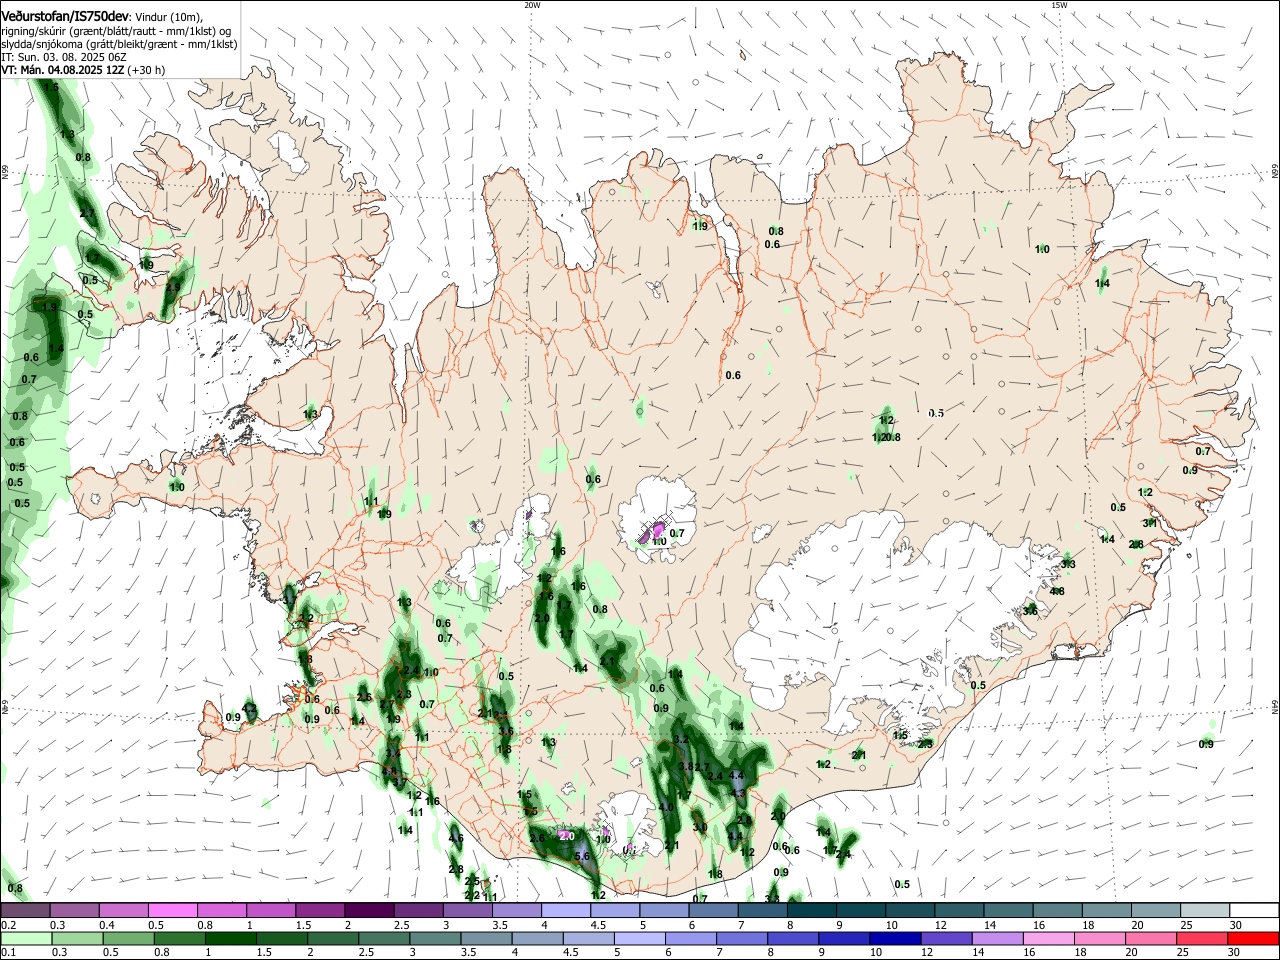Pick the darkest purple swatch labeled 2, upper scale
This screenshot has height=960, width=1280.
click(x=369, y=910)
